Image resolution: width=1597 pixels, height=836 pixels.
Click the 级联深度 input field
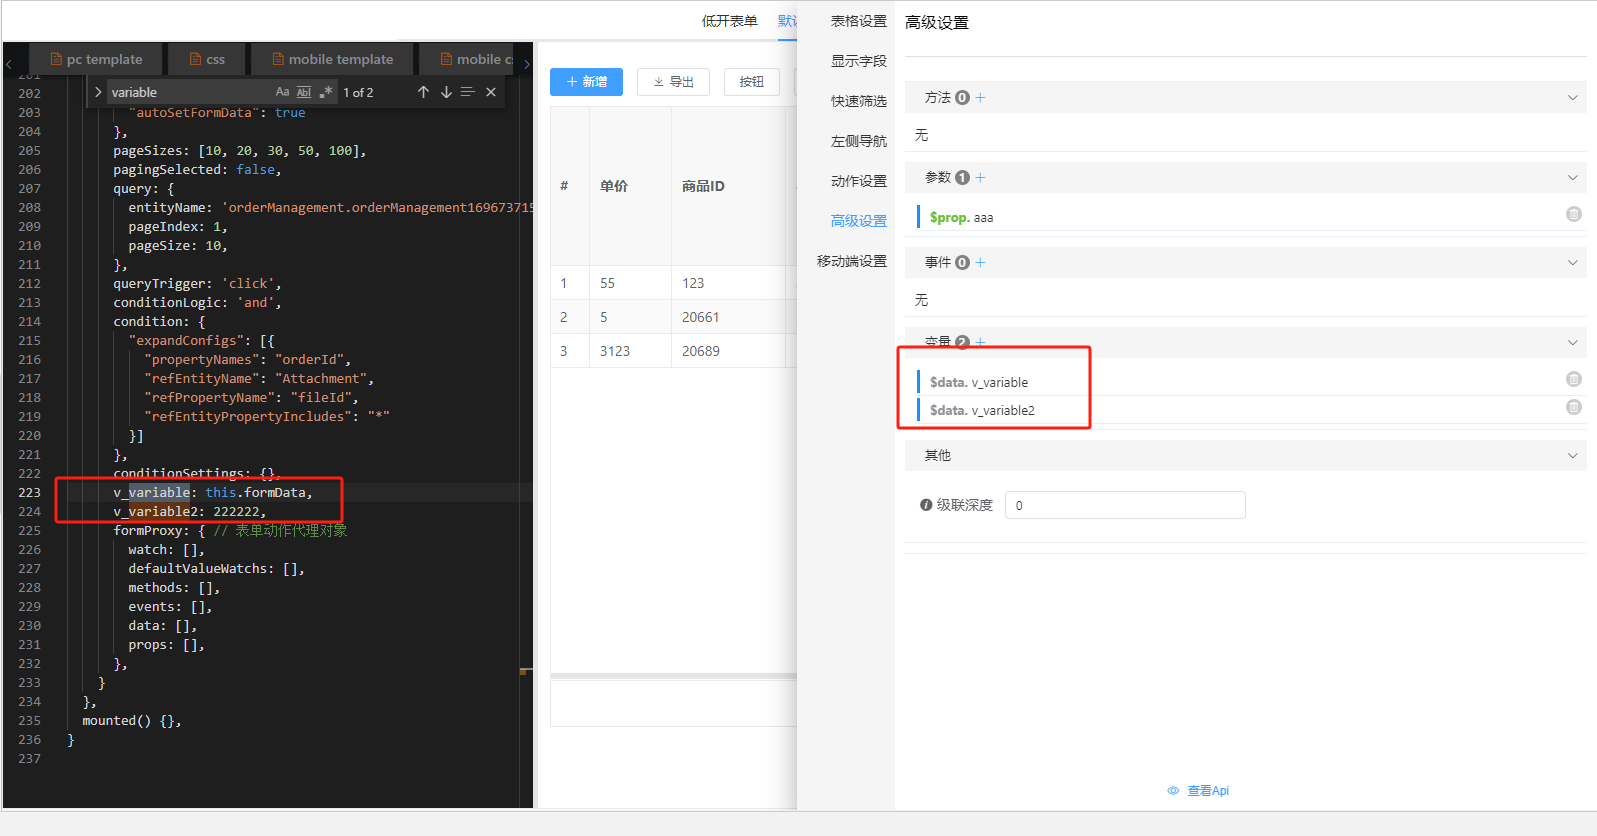1124,505
